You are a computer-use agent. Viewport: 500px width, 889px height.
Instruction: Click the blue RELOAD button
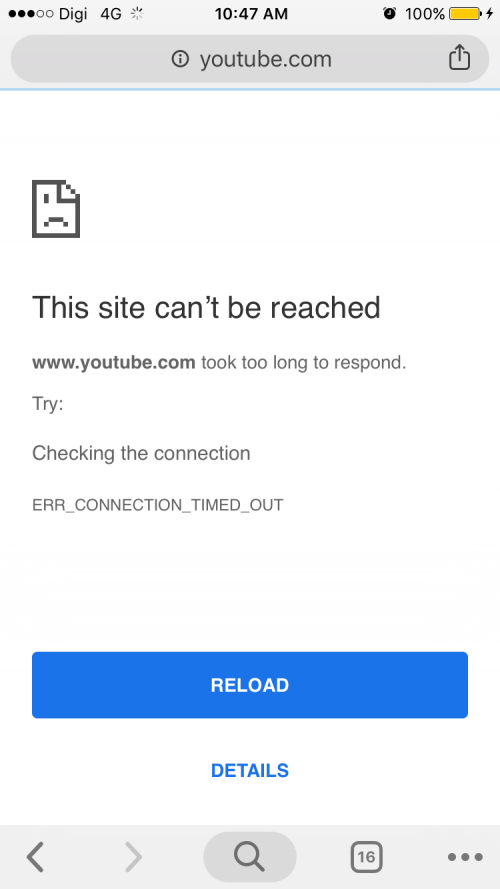[250, 685]
